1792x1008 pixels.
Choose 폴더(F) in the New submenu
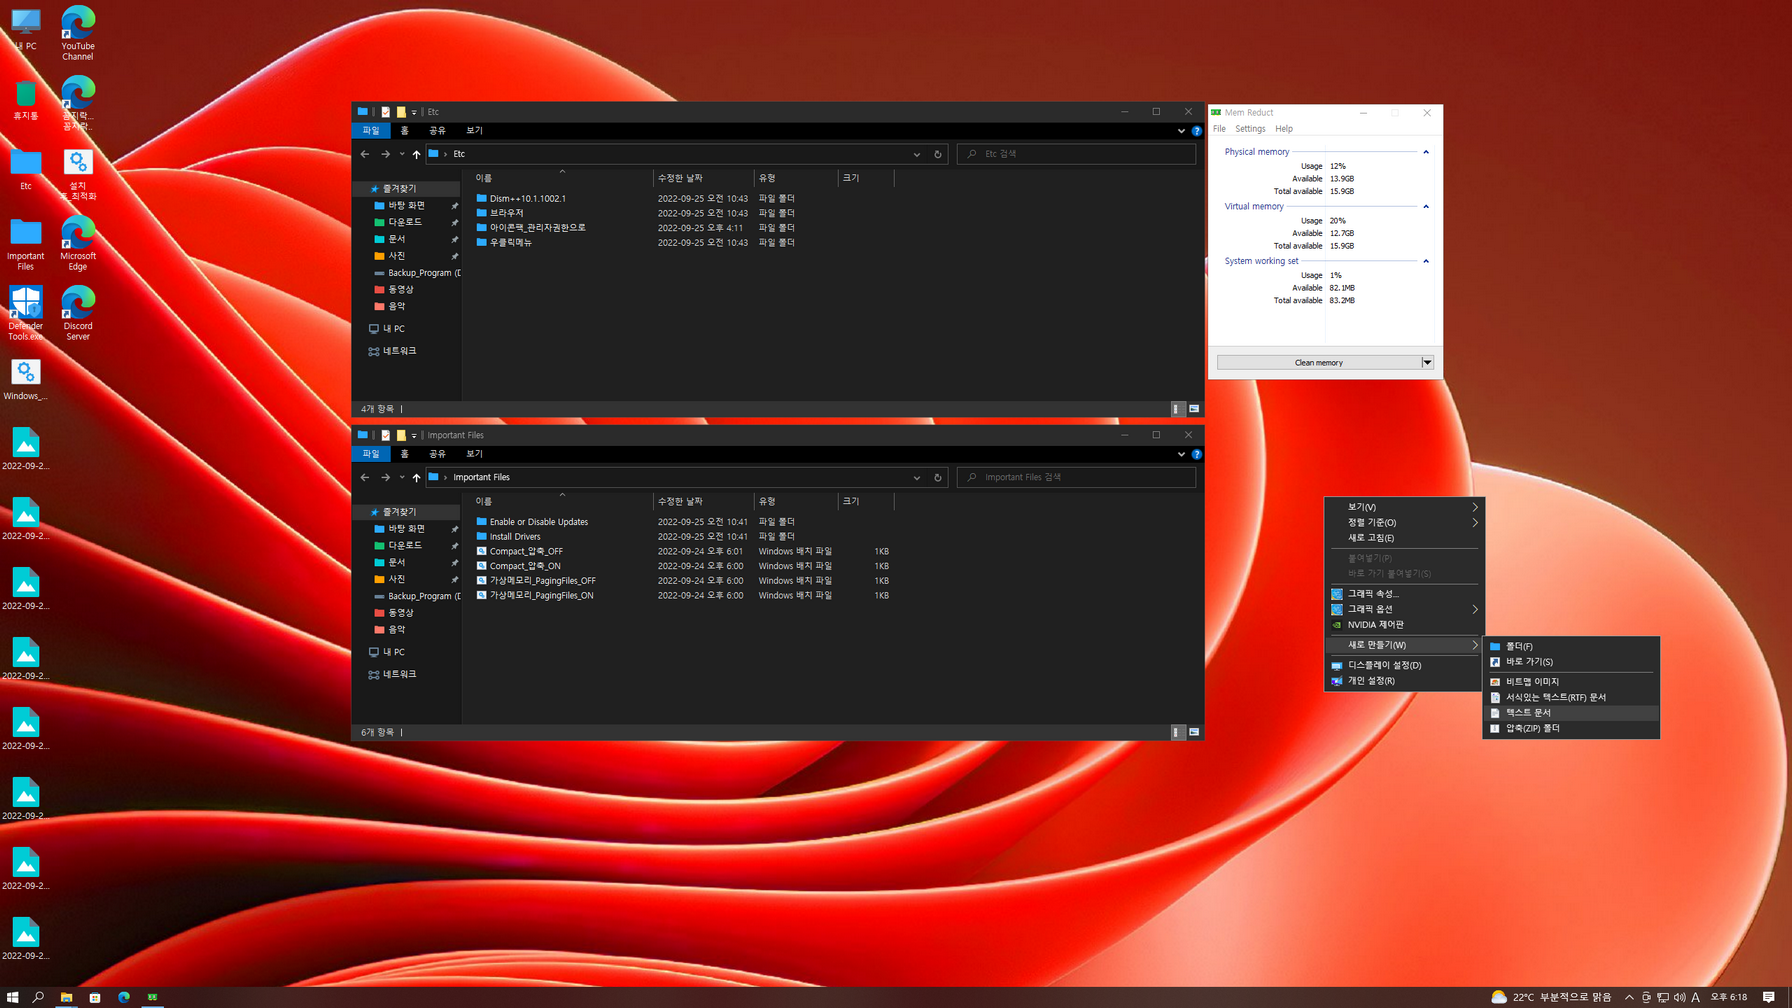pos(1570,646)
